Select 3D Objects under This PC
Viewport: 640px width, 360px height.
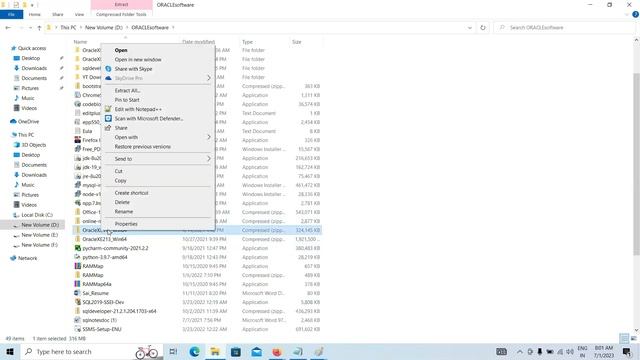point(33,145)
